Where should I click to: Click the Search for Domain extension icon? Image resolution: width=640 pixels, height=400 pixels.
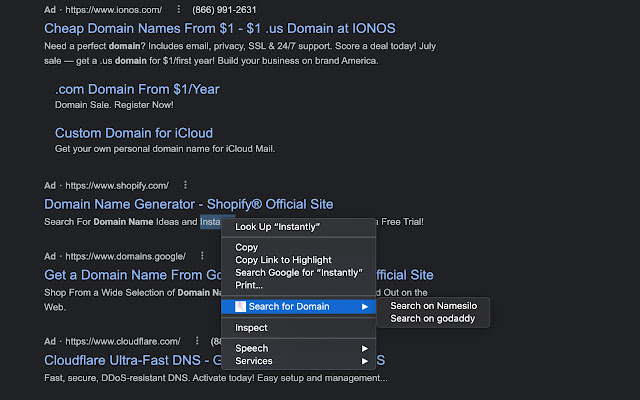point(240,307)
